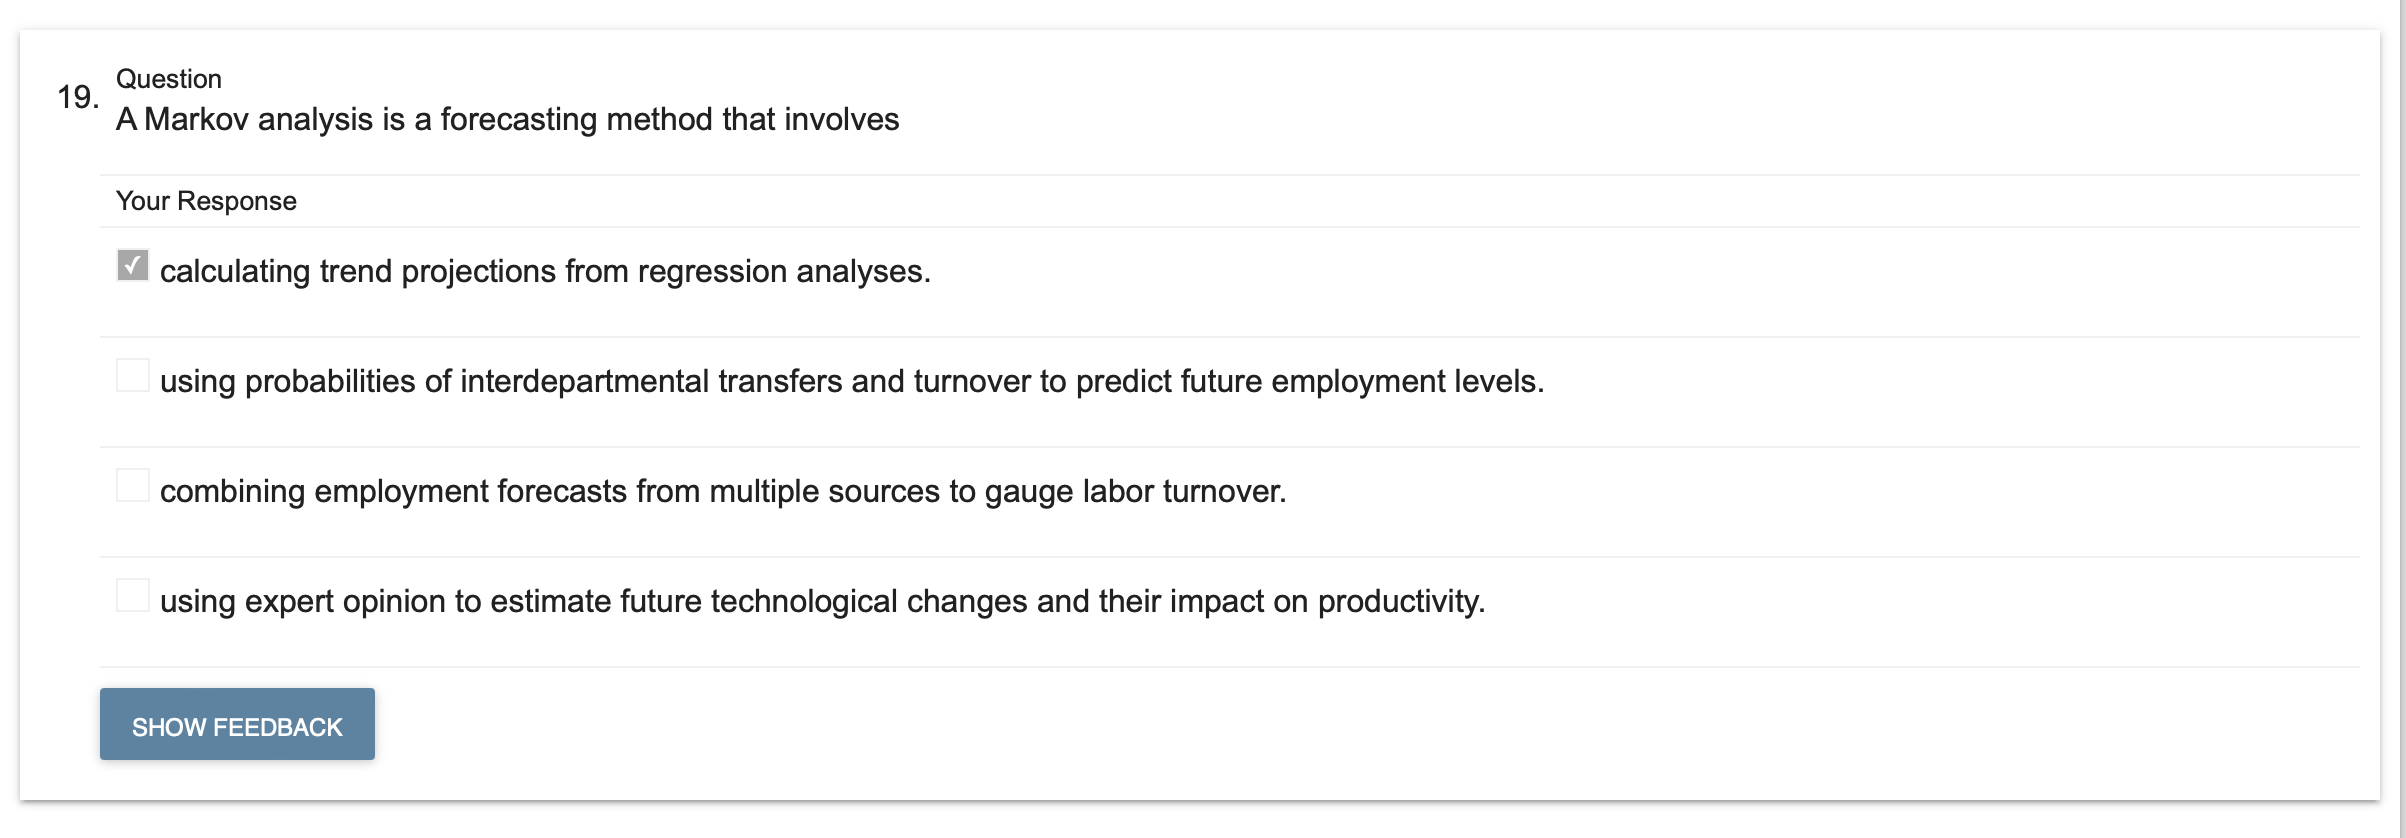Check the answer about interdepartmental transfers
The image size is (2406, 838).
pyautogui.click(x=132, y=375)
